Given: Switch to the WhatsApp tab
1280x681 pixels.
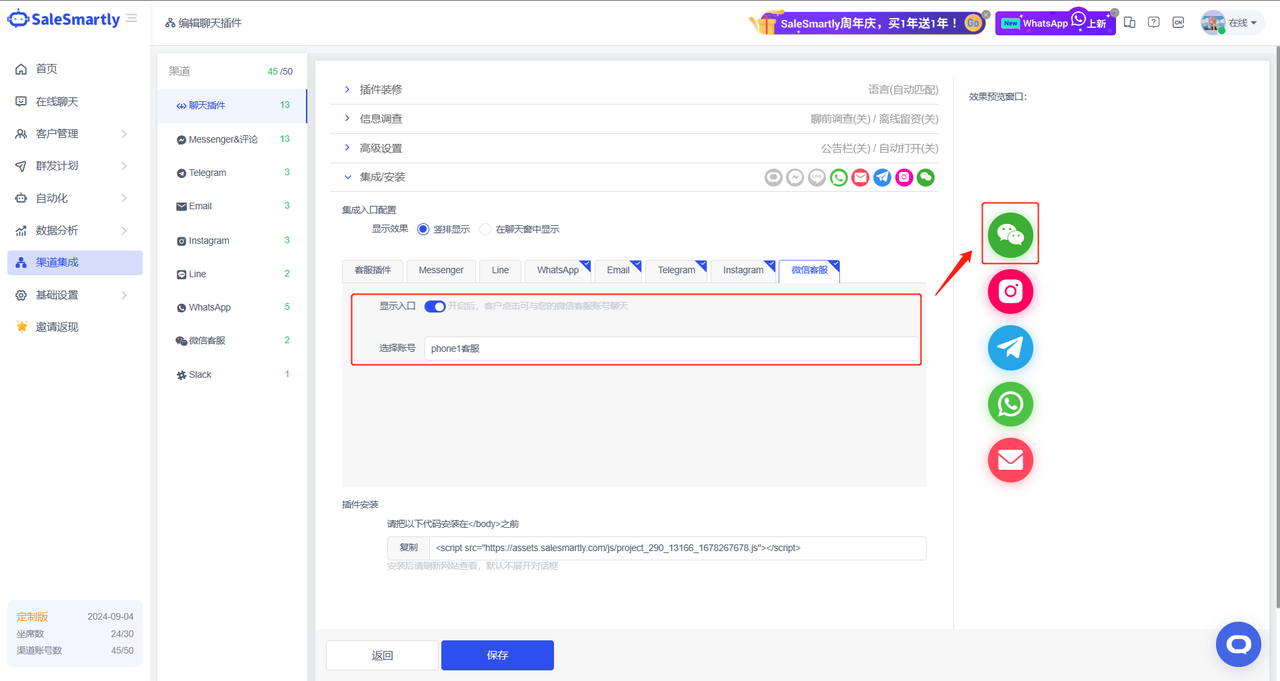Looking at the screenshot, I should (558, 270).
